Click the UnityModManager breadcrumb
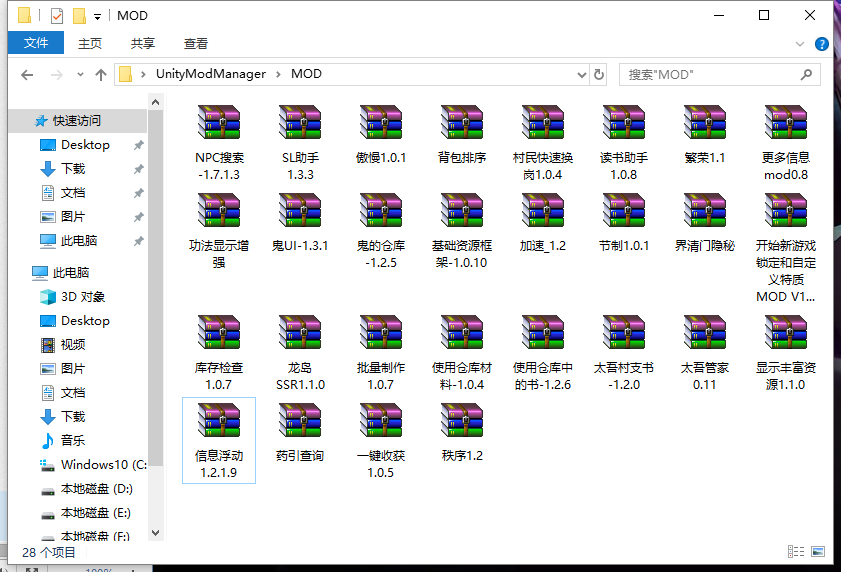841x572 pixels. click(211, 74)
